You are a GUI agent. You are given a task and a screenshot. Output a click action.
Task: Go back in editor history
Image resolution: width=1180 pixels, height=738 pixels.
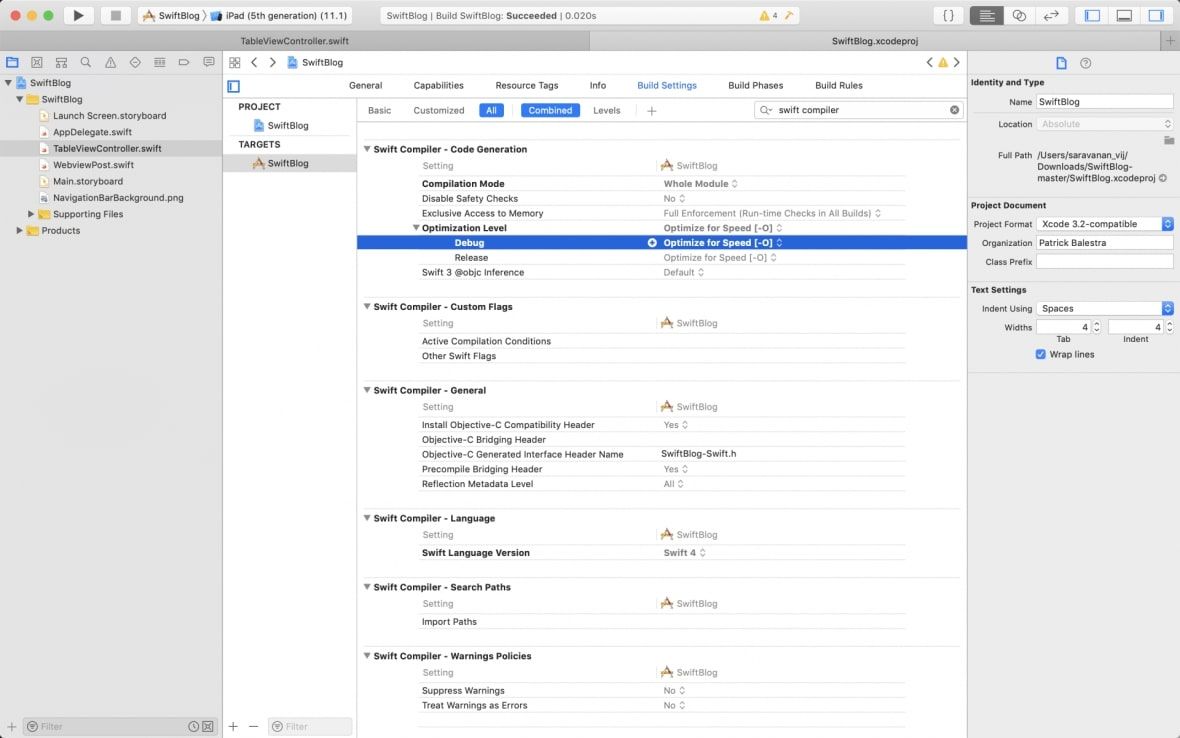coord(254,62)
